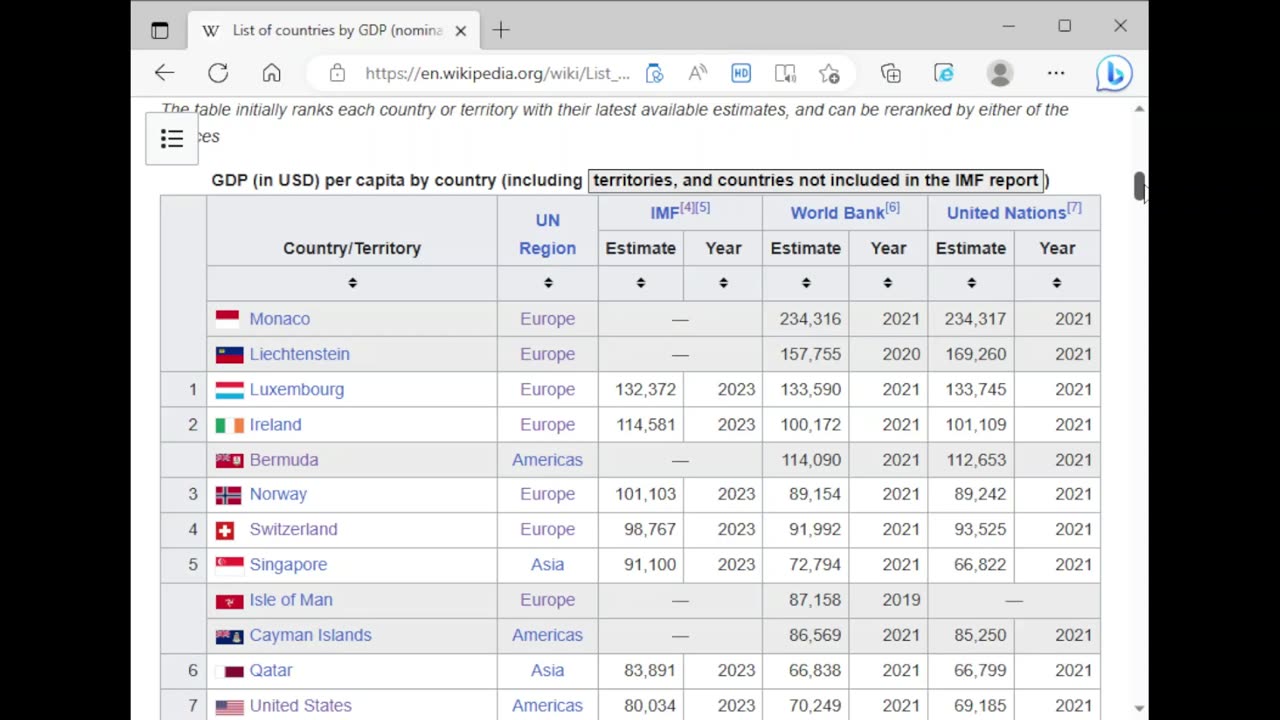Click Liechtenstein's World Bank year 2020
1280x720 pixels.
pos(901,354)
